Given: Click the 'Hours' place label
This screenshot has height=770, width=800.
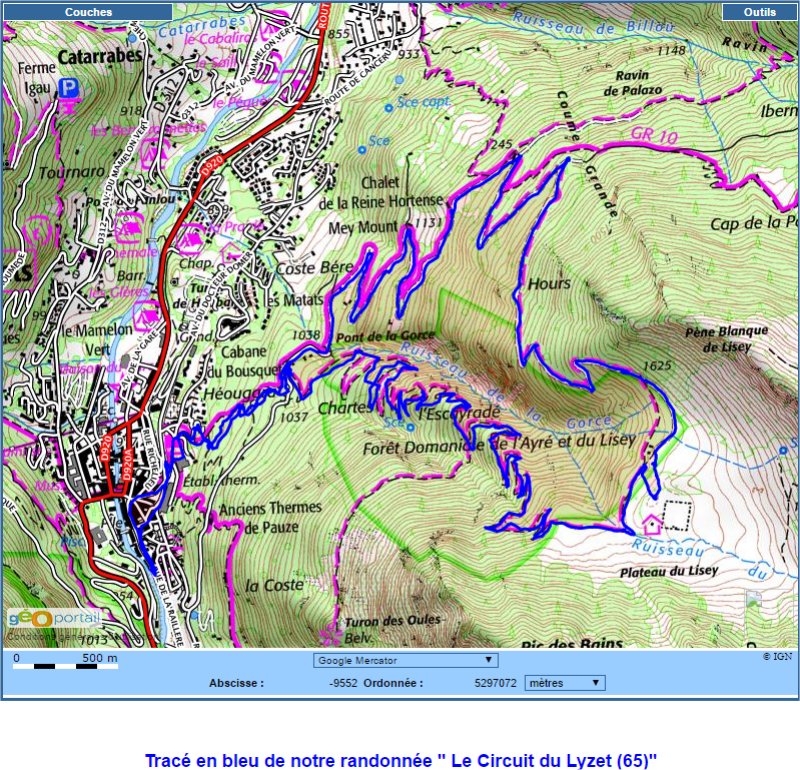Looking at the screenshot, I should point(549,284).
